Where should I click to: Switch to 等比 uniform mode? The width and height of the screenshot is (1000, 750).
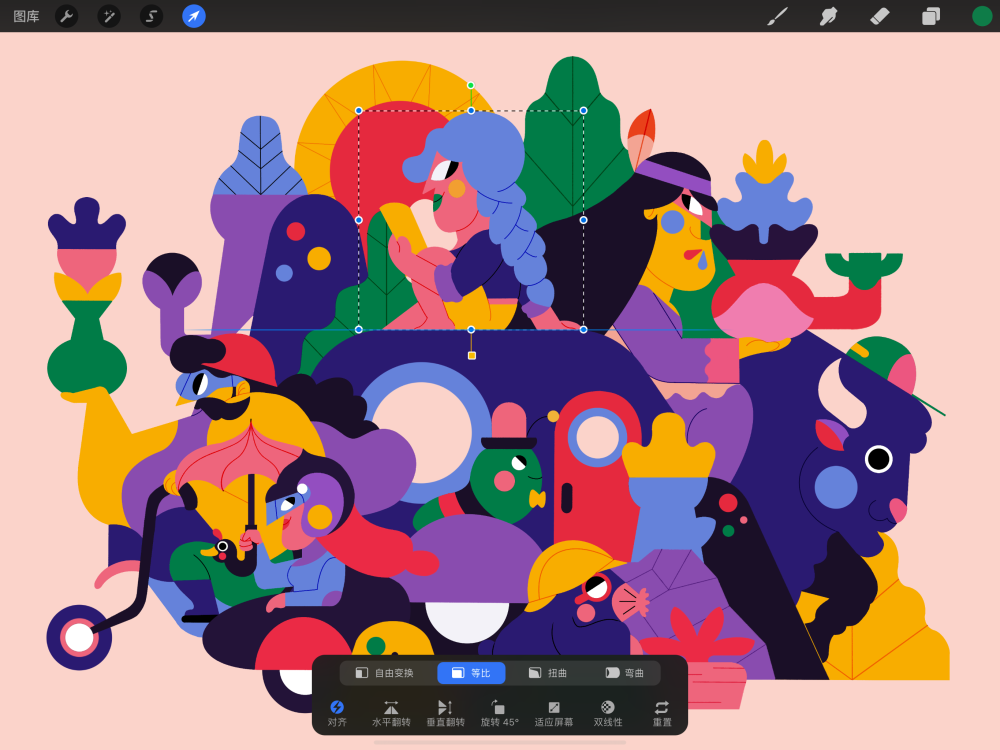(x=471, y=673)
